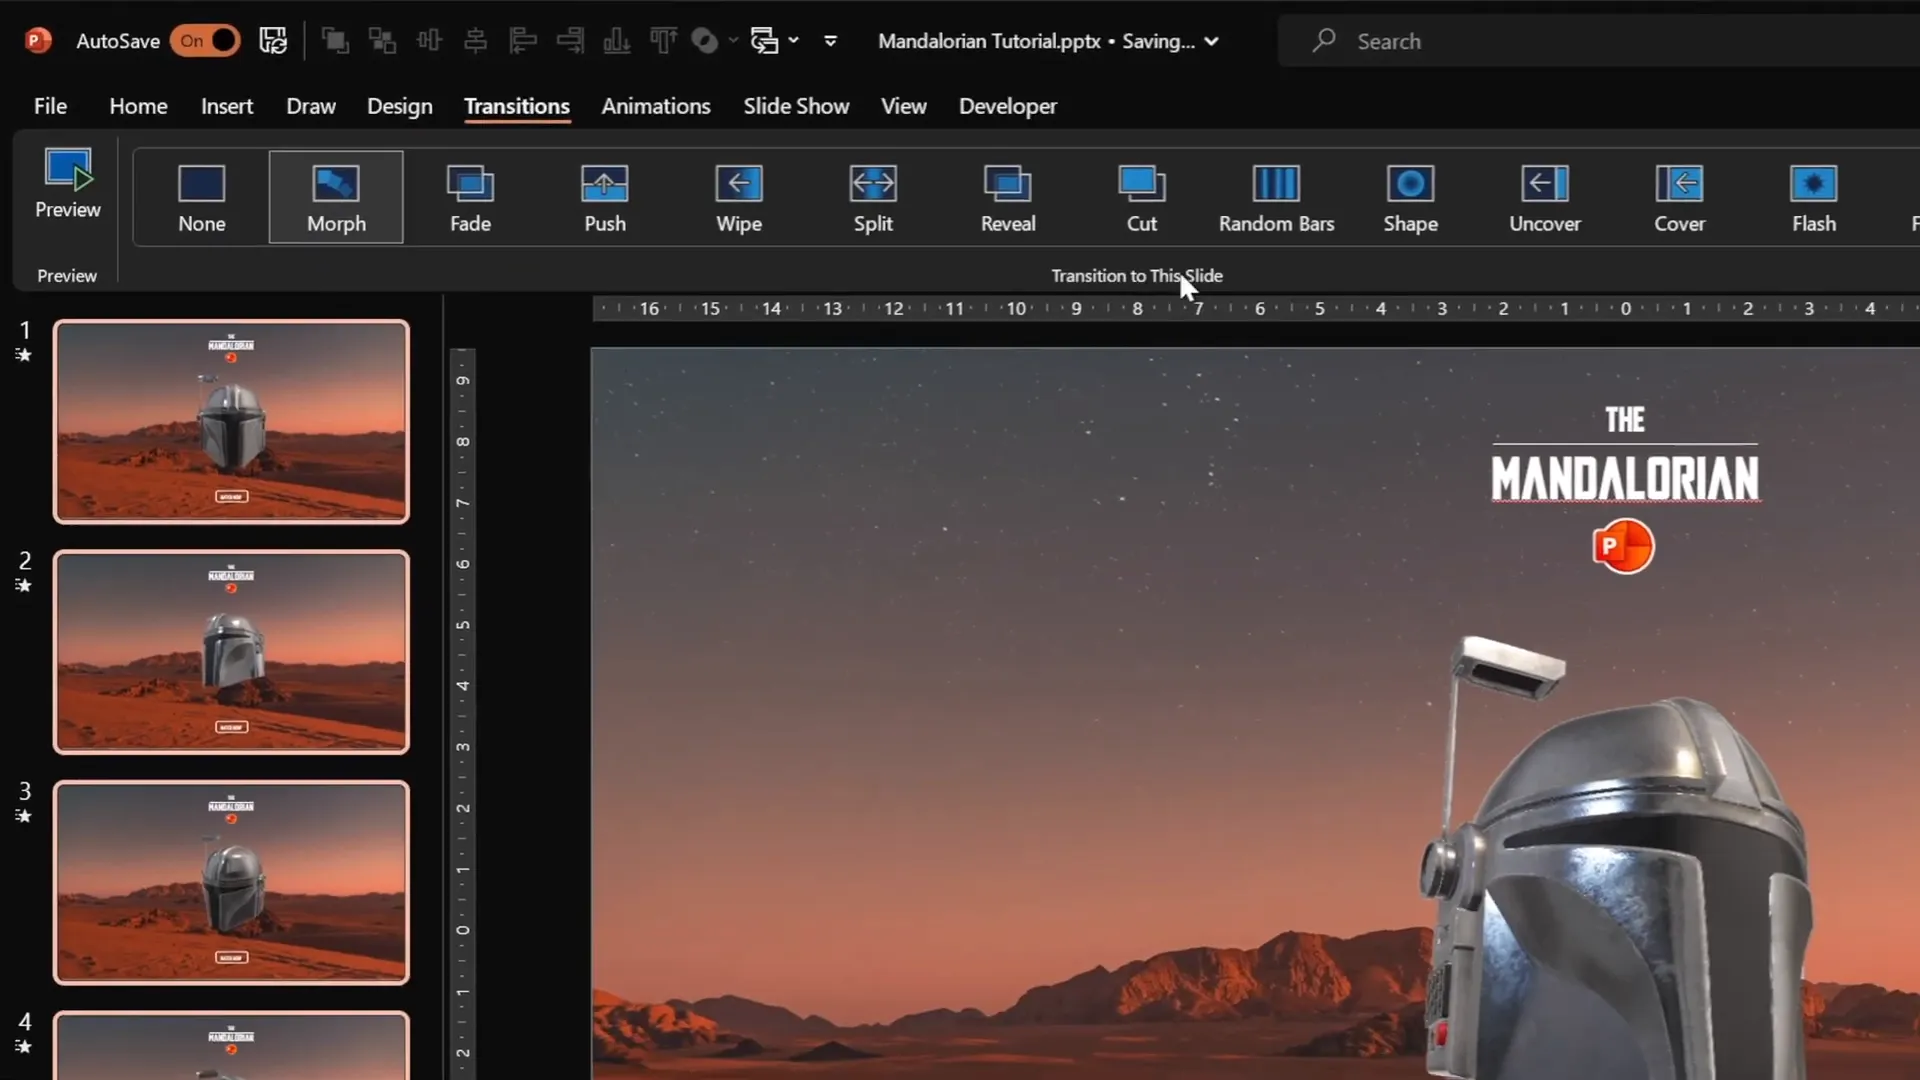
Task: Select slide 2 thumbnail
Action: click(231, 652)
